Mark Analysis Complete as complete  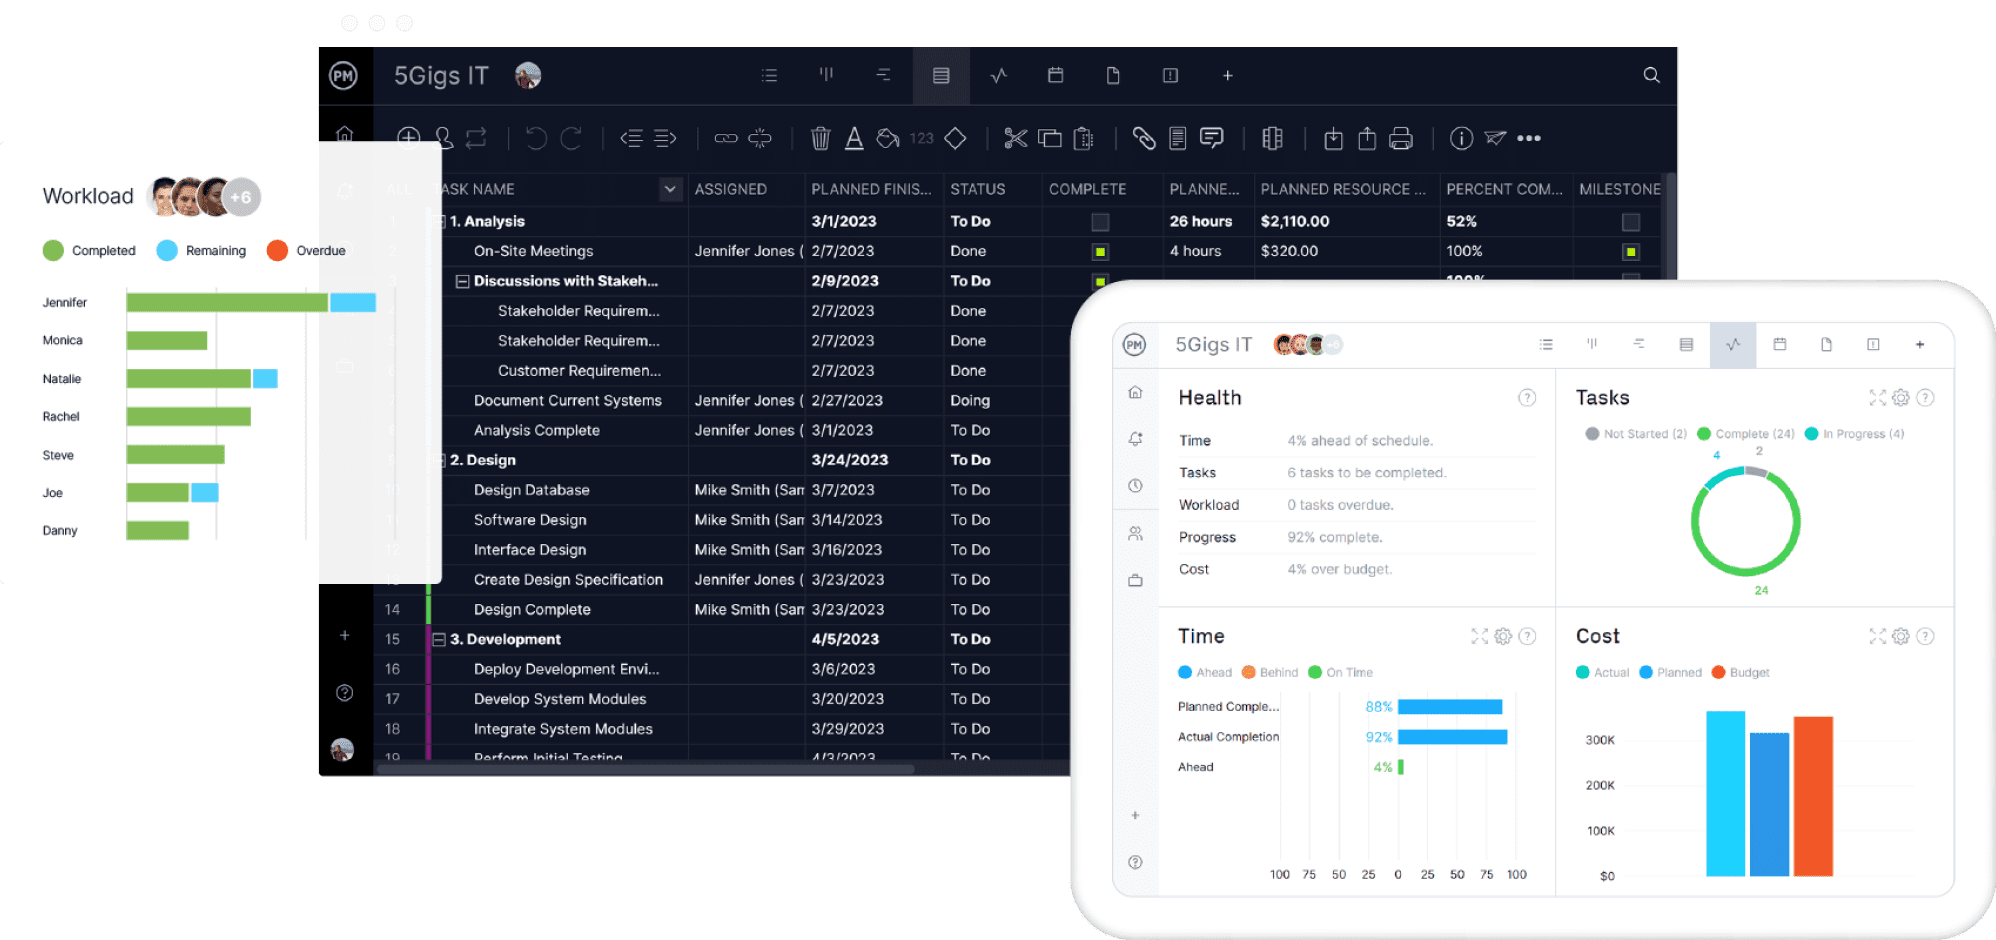tap(1101, 430)
